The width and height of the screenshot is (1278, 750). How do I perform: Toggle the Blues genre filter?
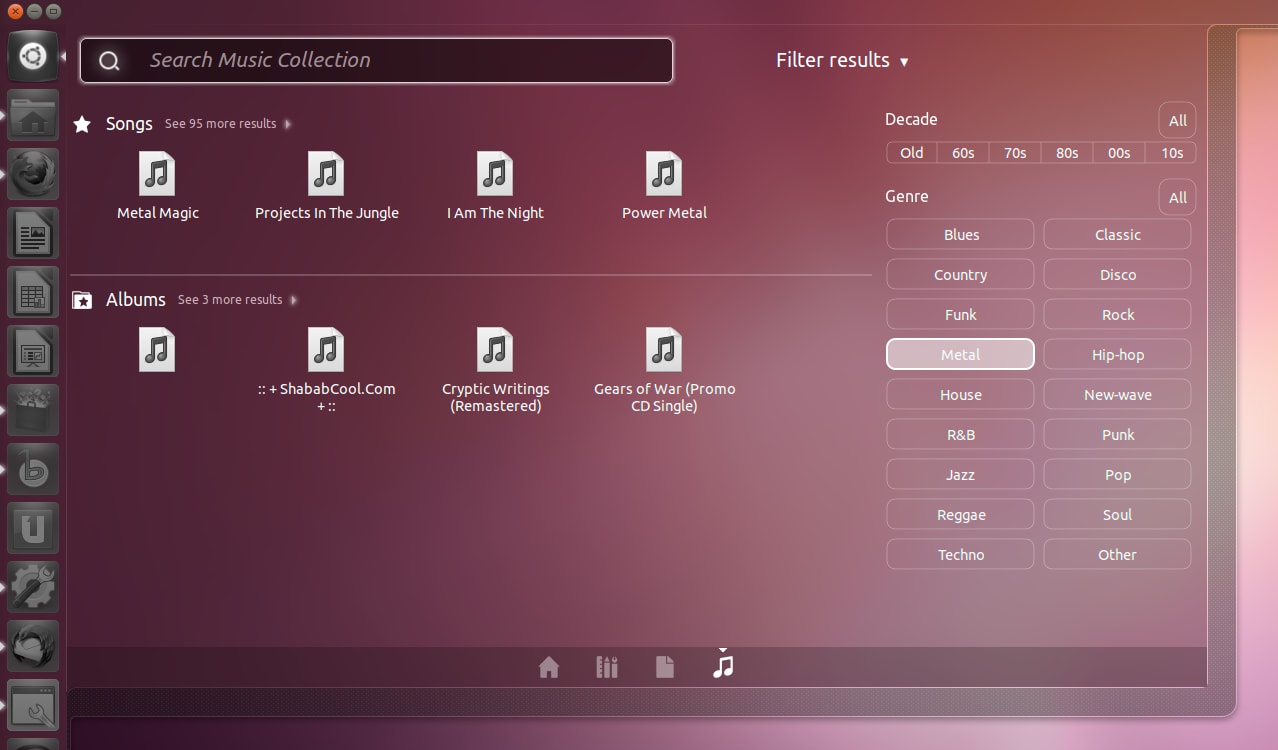960,235
